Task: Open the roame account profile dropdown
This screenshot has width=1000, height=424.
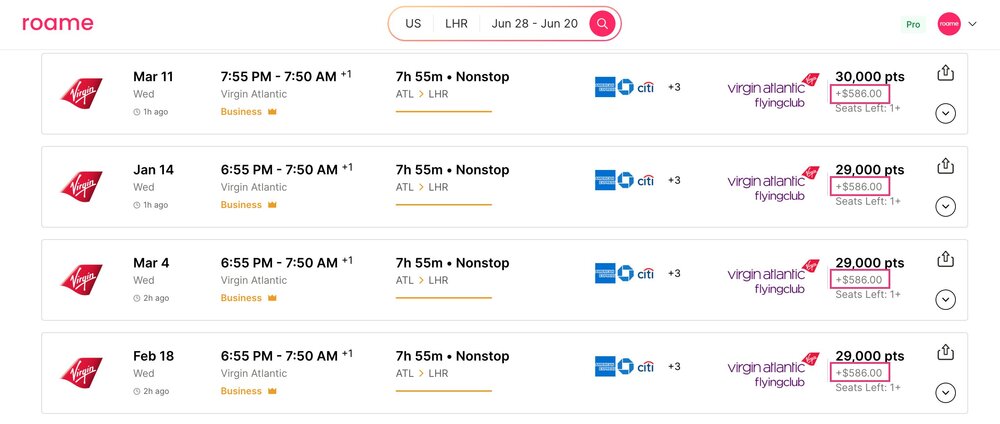Action: 957,23
